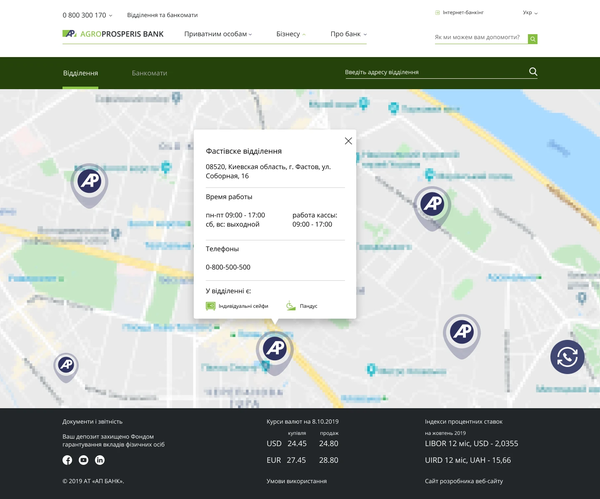Image resolution: width=600 pixels, height=499 pixels.
Task: Select the top-right AP branch map marker
Action: pyautogui.click(x=432, y=205)
